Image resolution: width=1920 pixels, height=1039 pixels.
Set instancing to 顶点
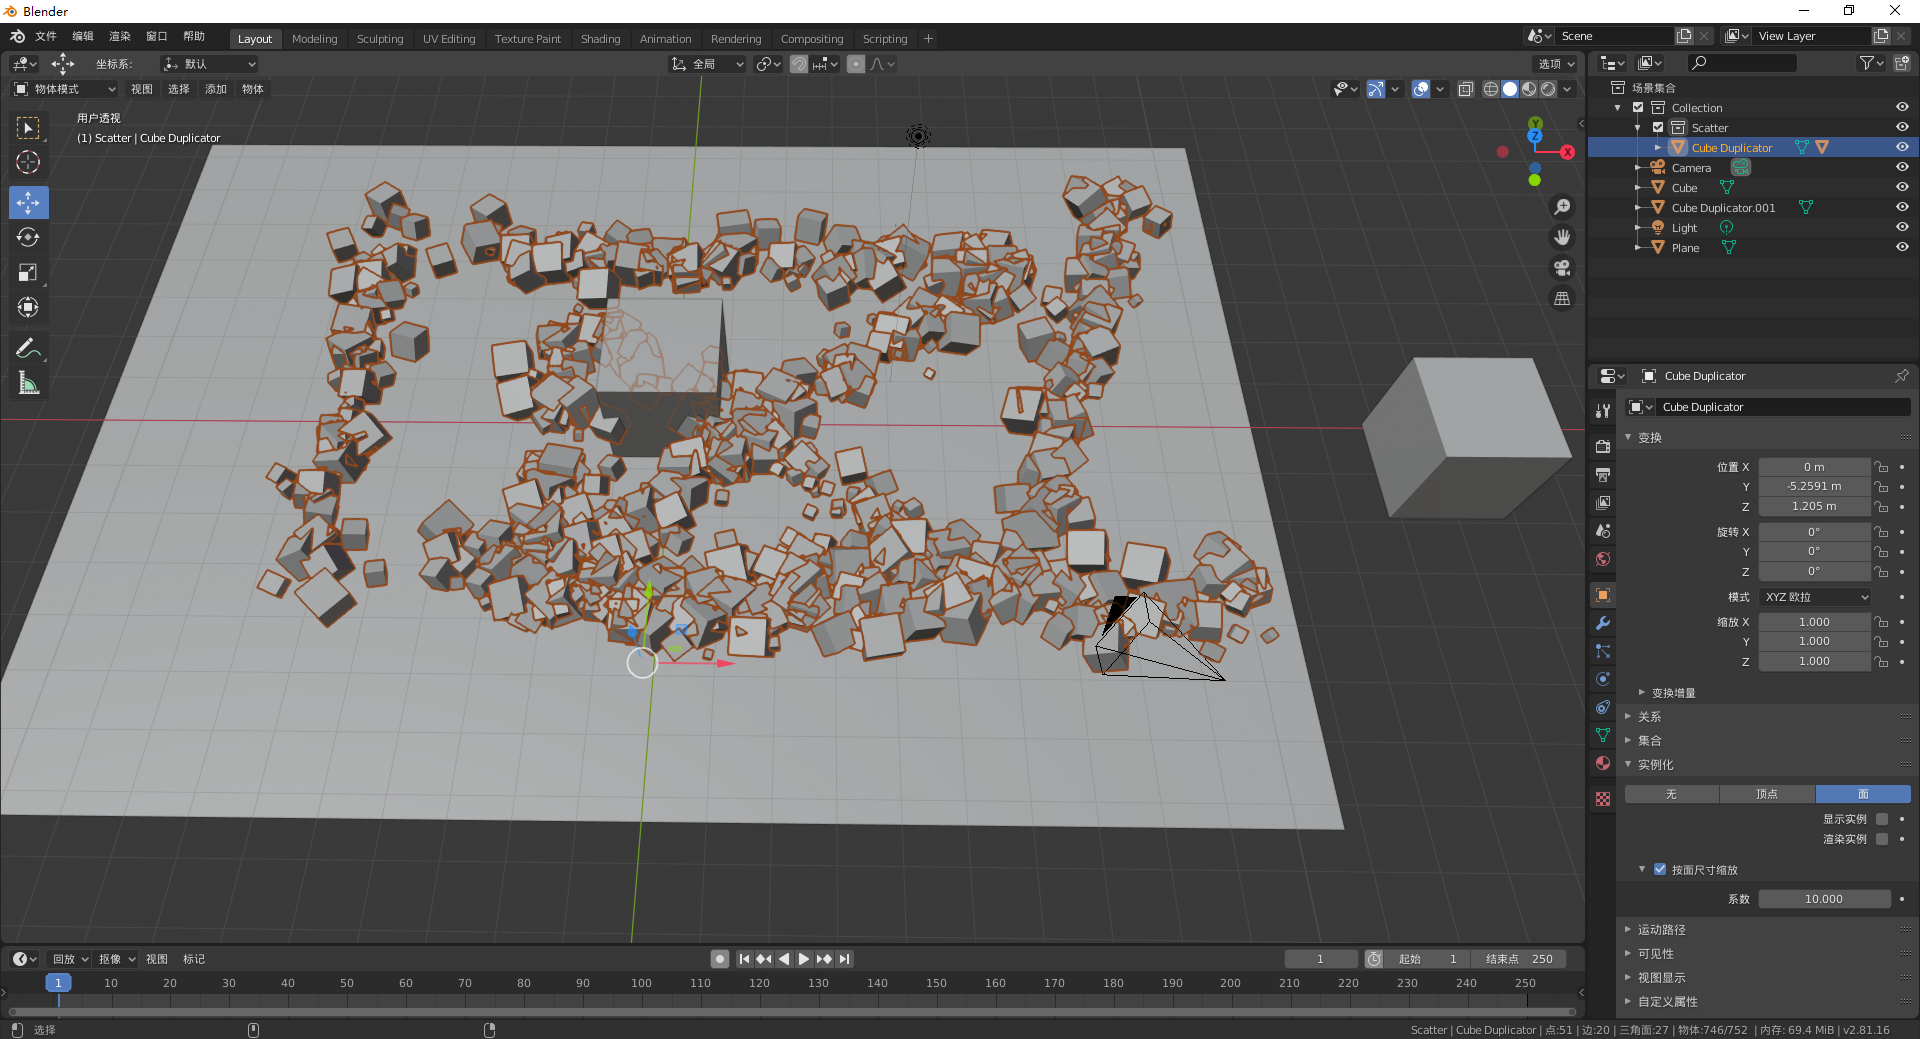[x=1766, y=794]
